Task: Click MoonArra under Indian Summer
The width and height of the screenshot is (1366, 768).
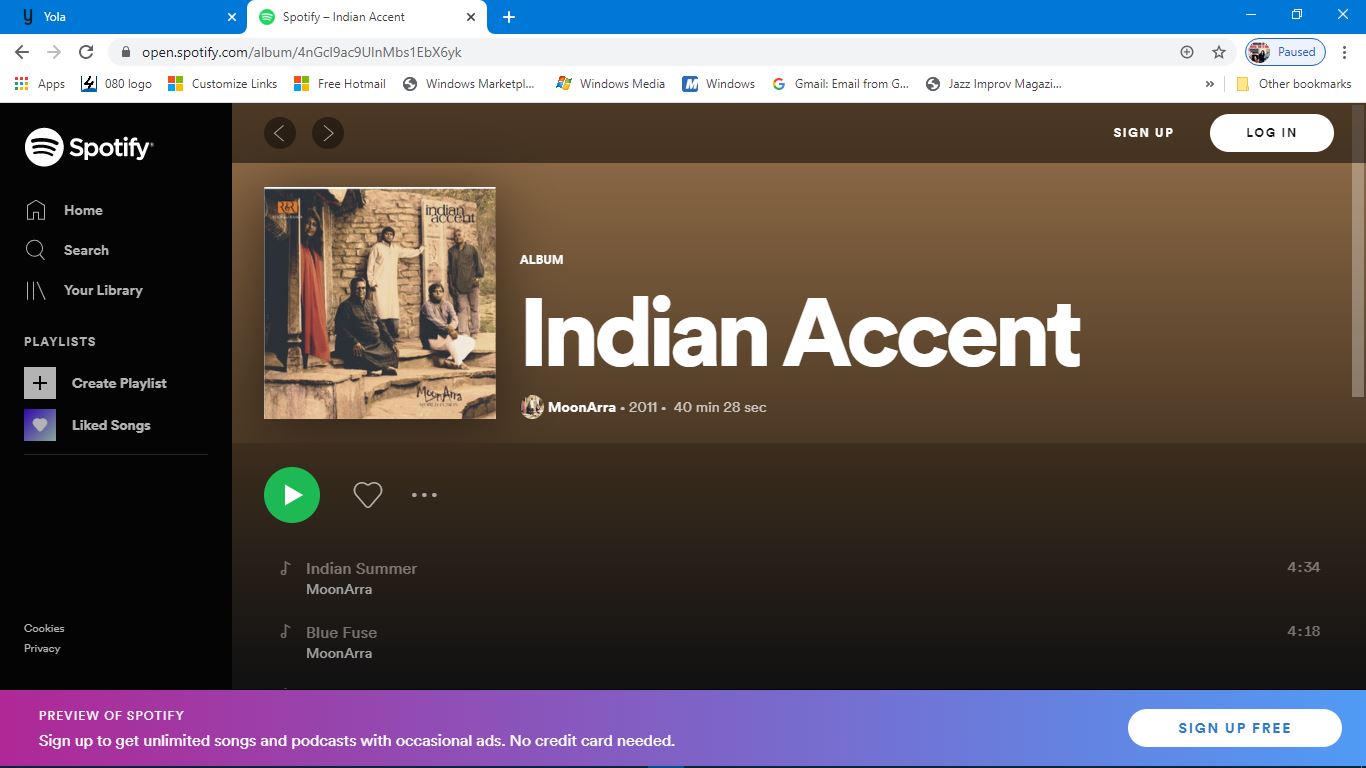Action: 339,589
